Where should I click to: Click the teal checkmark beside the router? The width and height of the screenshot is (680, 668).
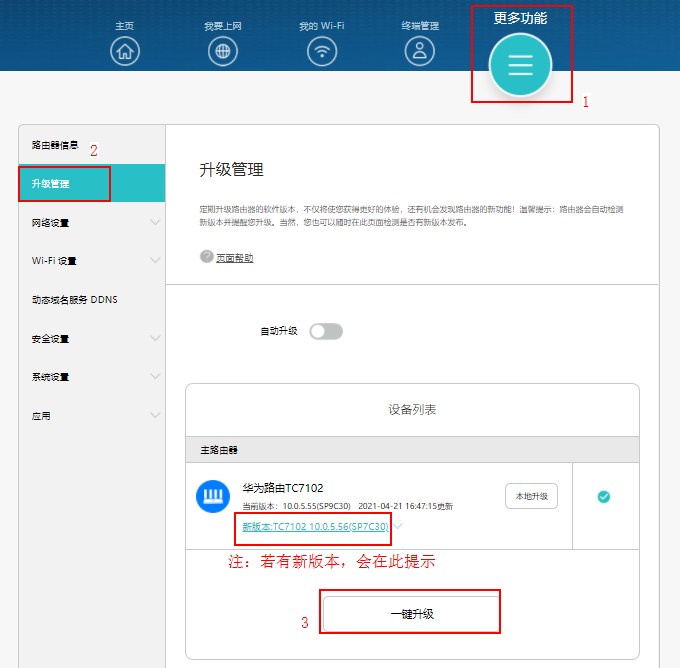604,497
